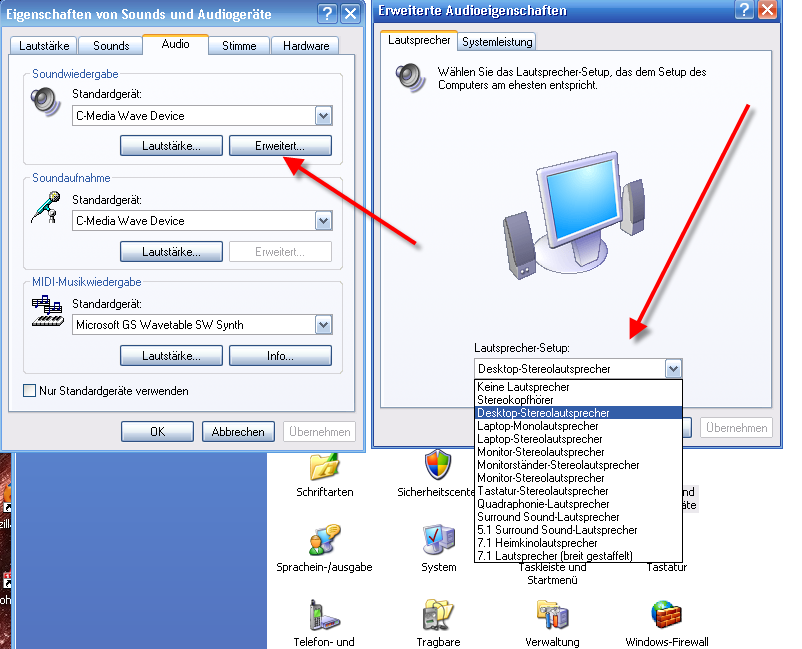Screen dimensions: 802x649
Task: Click Erweitert button under Soundwiedergabe
Action: point(280,146)
